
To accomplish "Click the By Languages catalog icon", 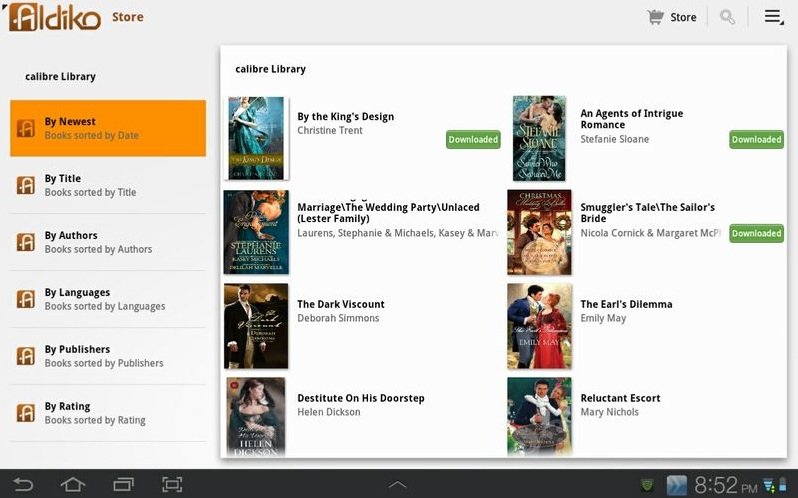I will coord(25,299).
